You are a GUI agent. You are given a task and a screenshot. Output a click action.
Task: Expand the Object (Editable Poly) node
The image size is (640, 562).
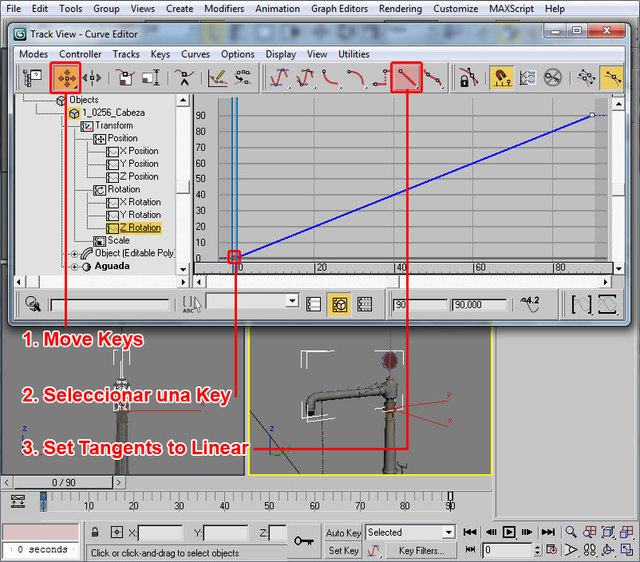pos(74,254)
